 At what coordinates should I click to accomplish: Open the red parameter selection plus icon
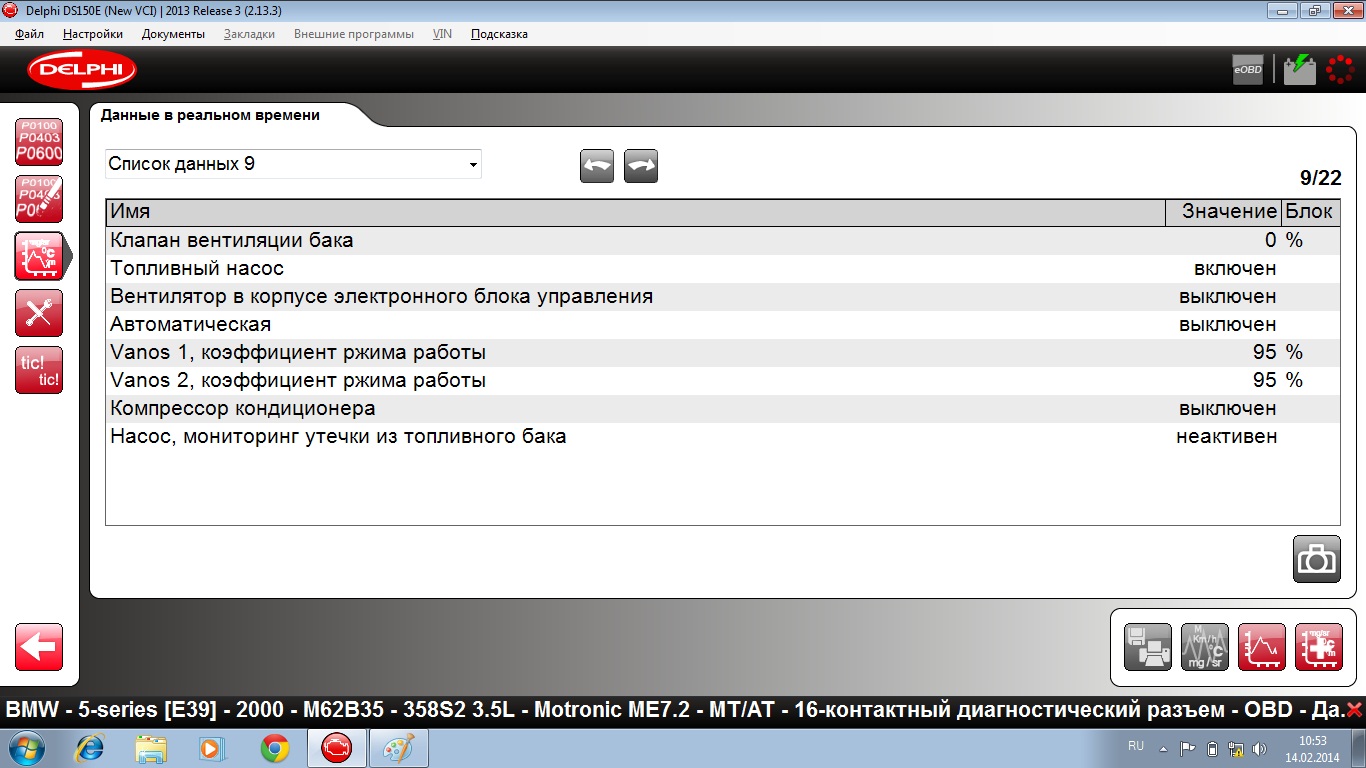(1319, 647)
